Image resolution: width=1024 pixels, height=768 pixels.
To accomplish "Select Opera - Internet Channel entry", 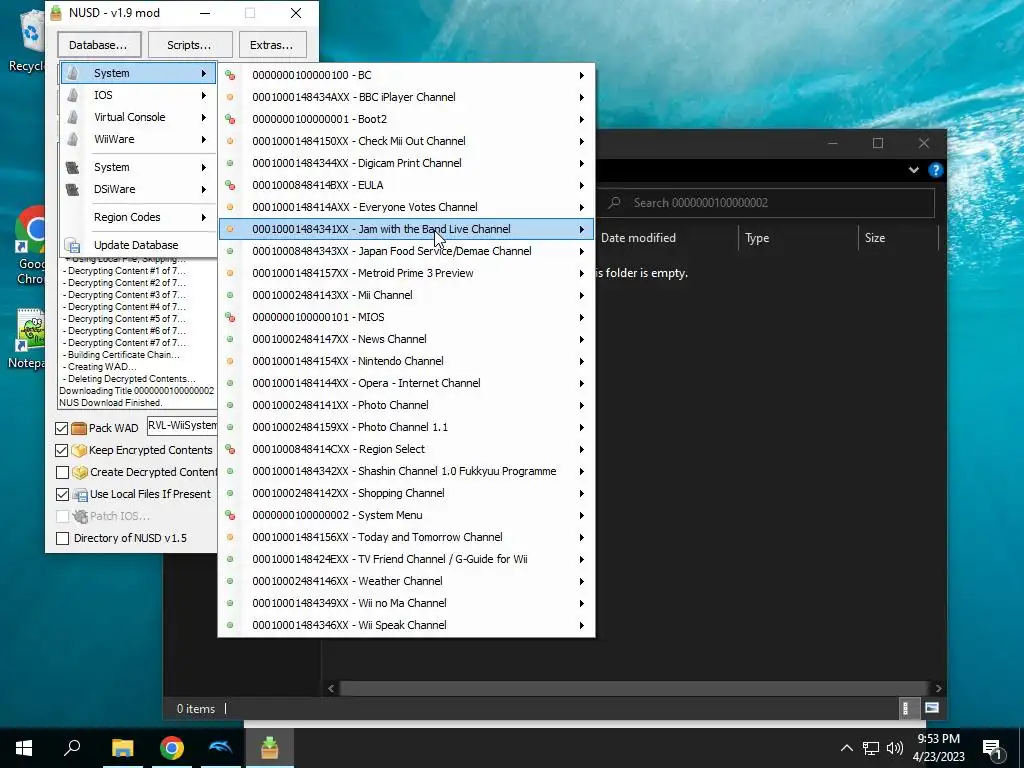I will tap(406, 383).
